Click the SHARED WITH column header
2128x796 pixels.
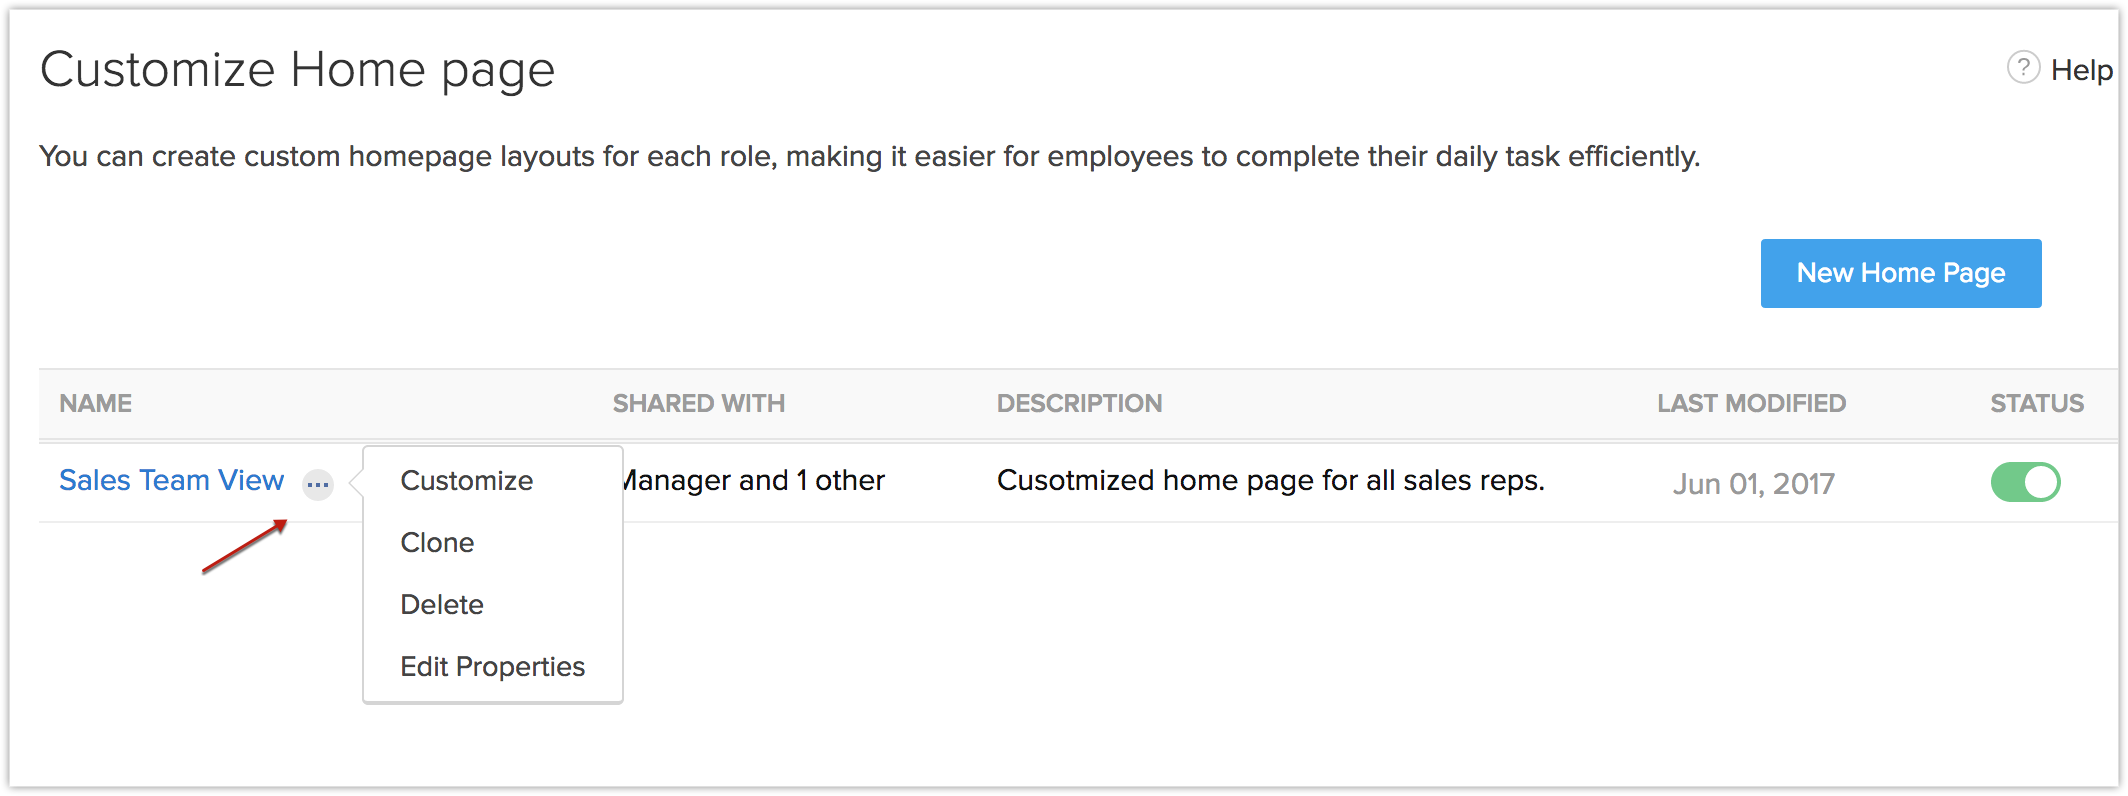[698, 404]
